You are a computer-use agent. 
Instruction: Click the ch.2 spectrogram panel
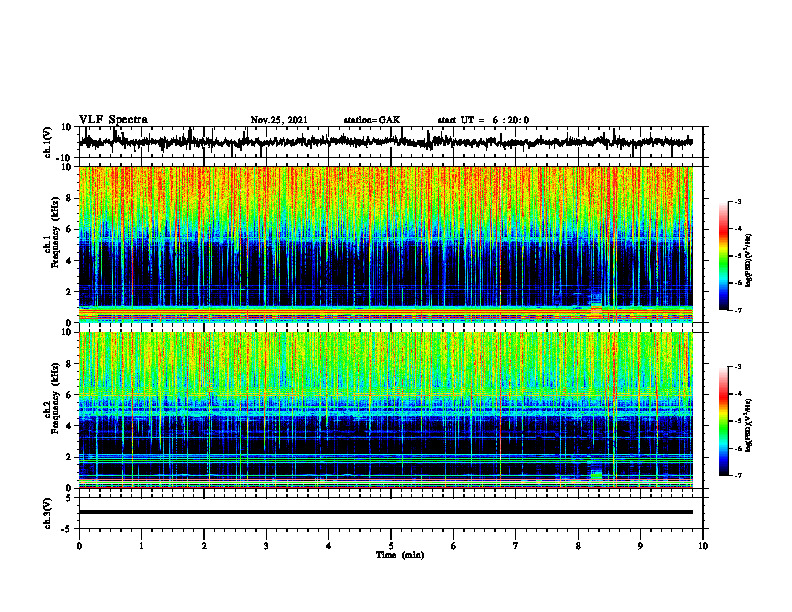[x=385, y=410]
